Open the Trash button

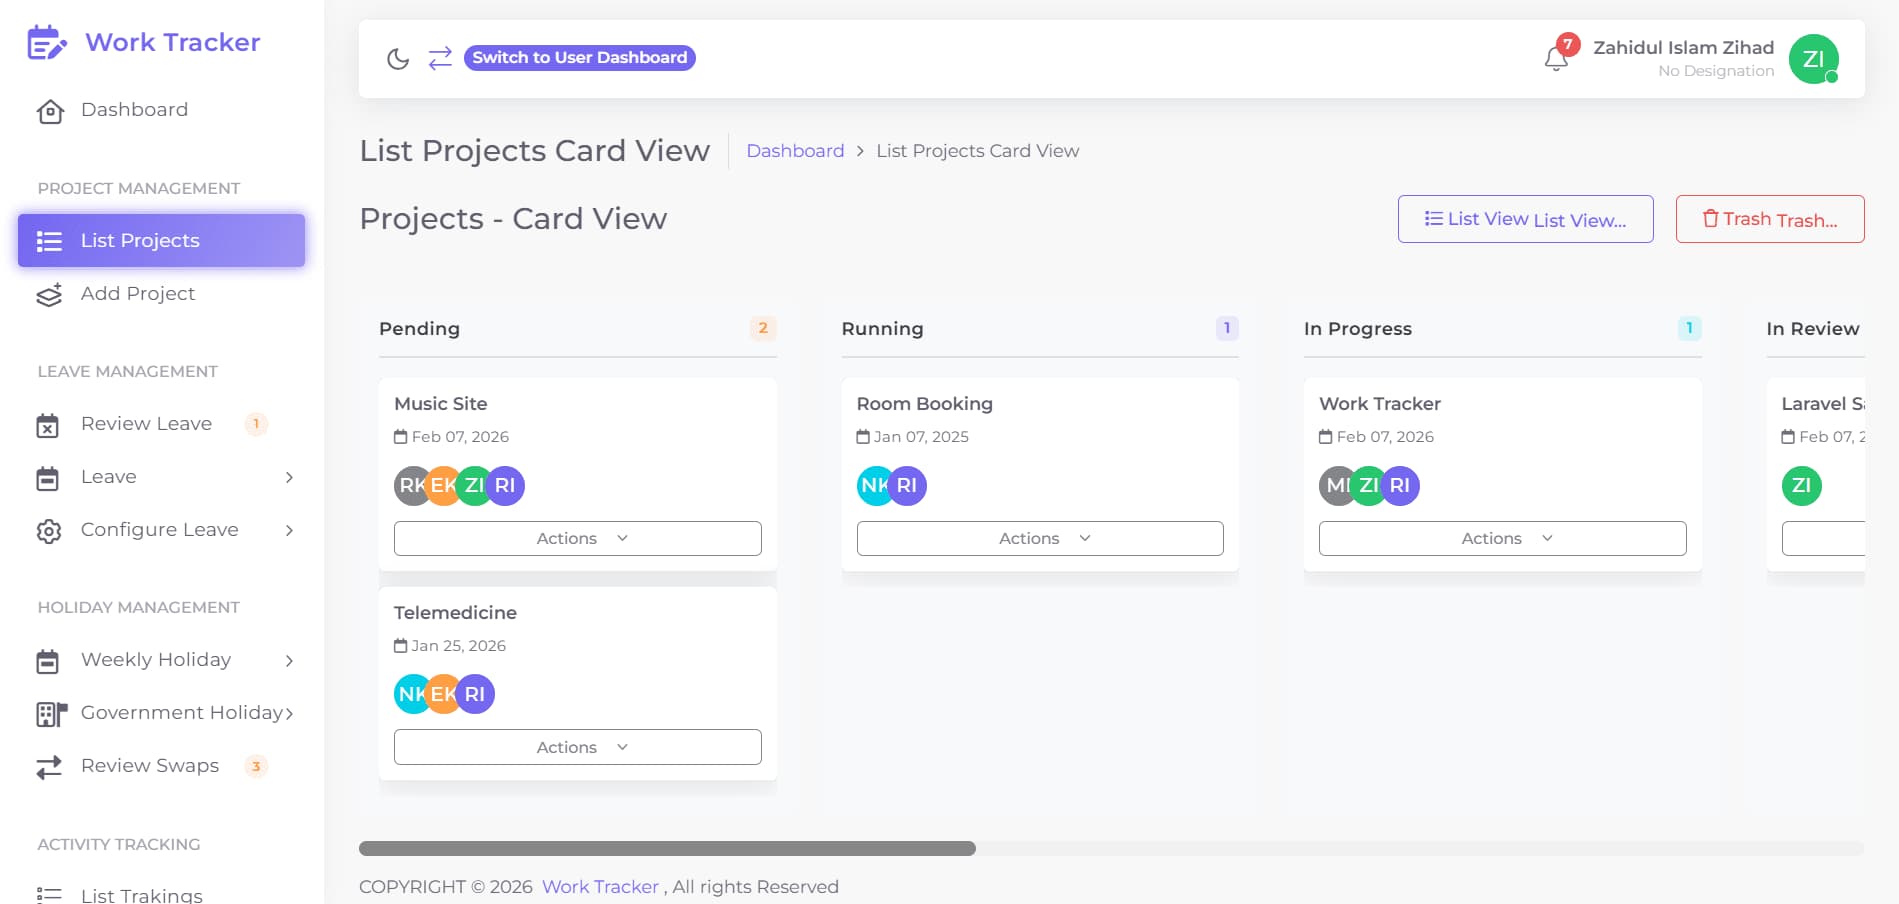(1770, 219)
